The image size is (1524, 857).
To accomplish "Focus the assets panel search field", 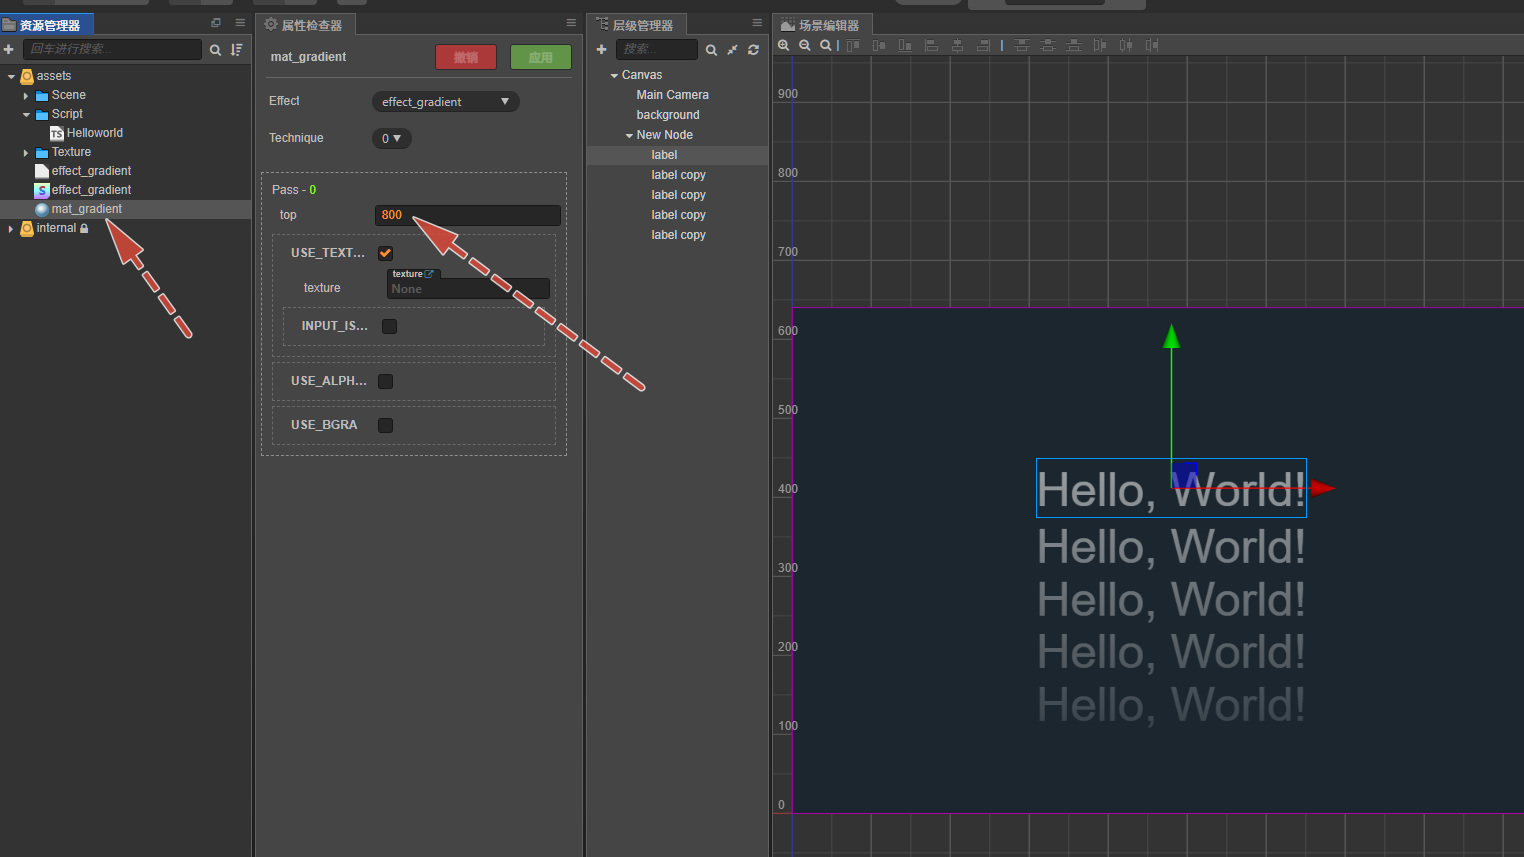I will (112, 49).
